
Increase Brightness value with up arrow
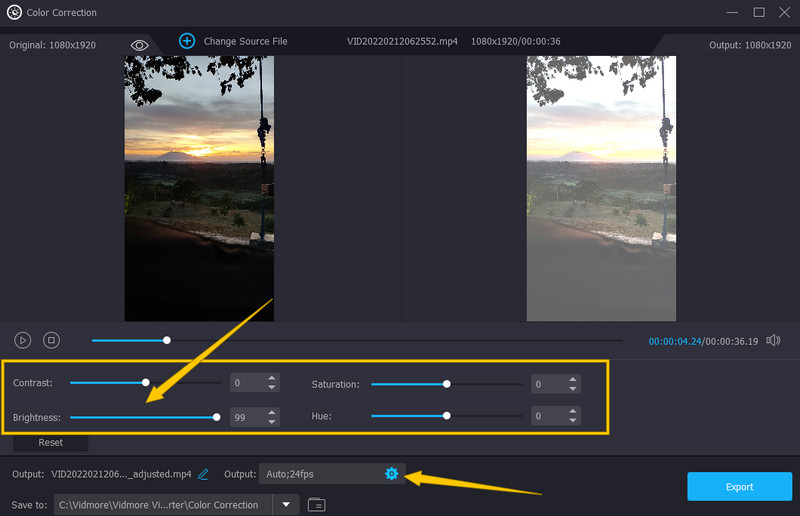pos(272,412)
